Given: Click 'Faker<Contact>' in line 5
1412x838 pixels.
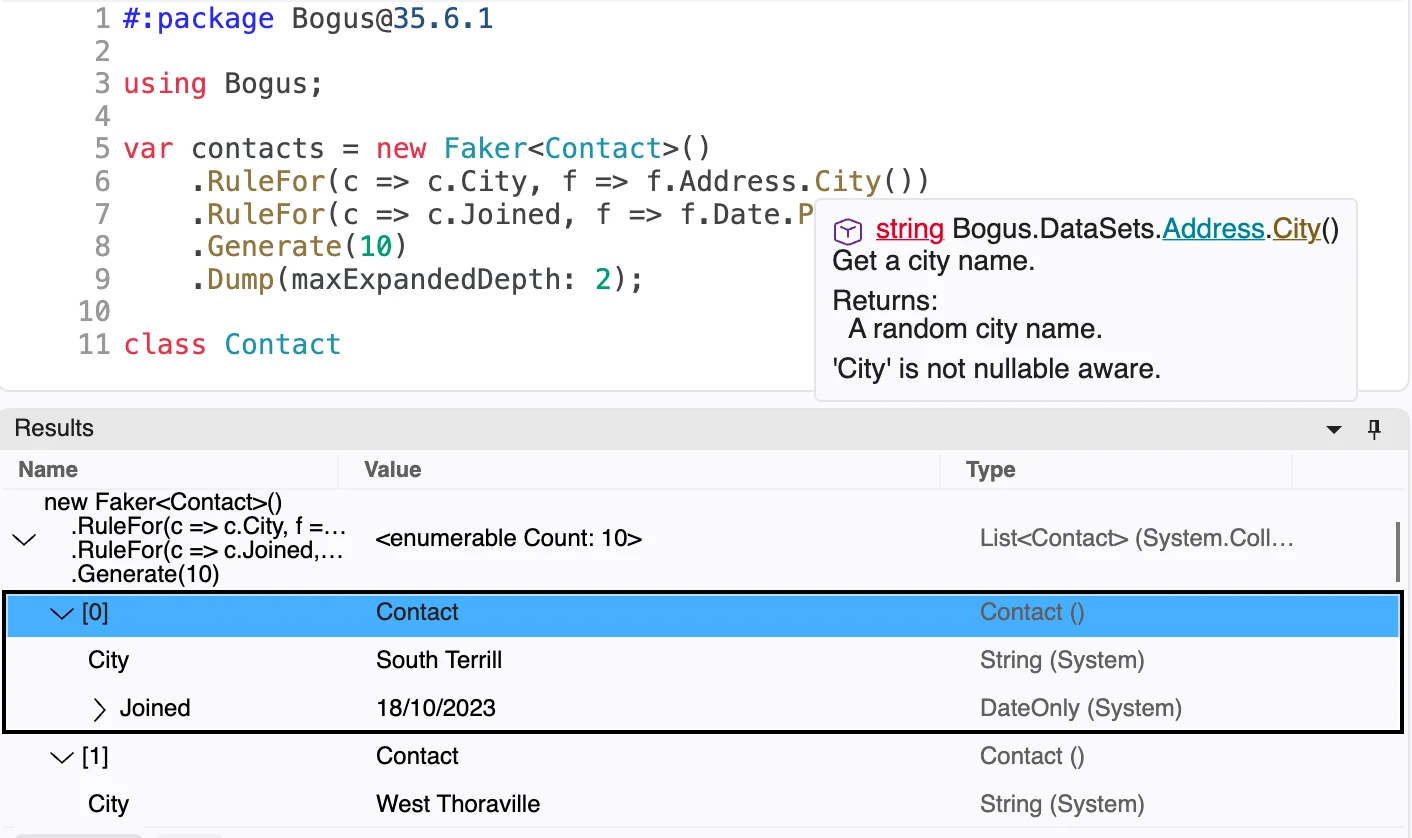Looking at the screenshot, I should coord(561,149).
